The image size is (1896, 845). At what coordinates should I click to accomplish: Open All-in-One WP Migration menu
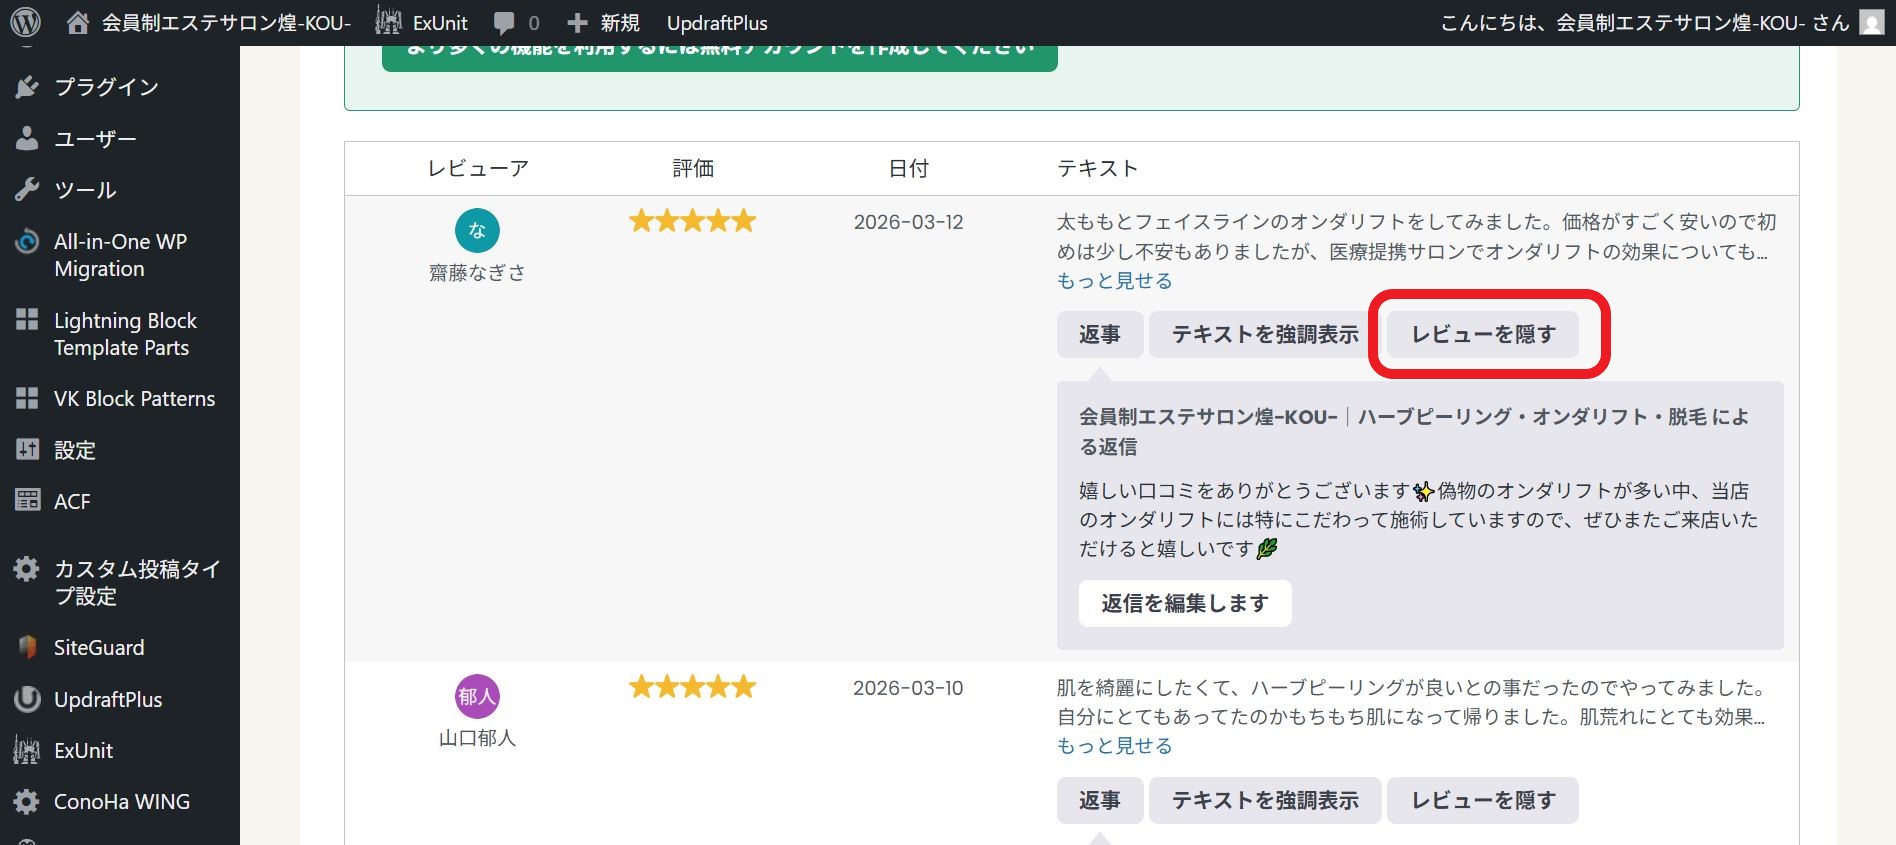(120, 255)
